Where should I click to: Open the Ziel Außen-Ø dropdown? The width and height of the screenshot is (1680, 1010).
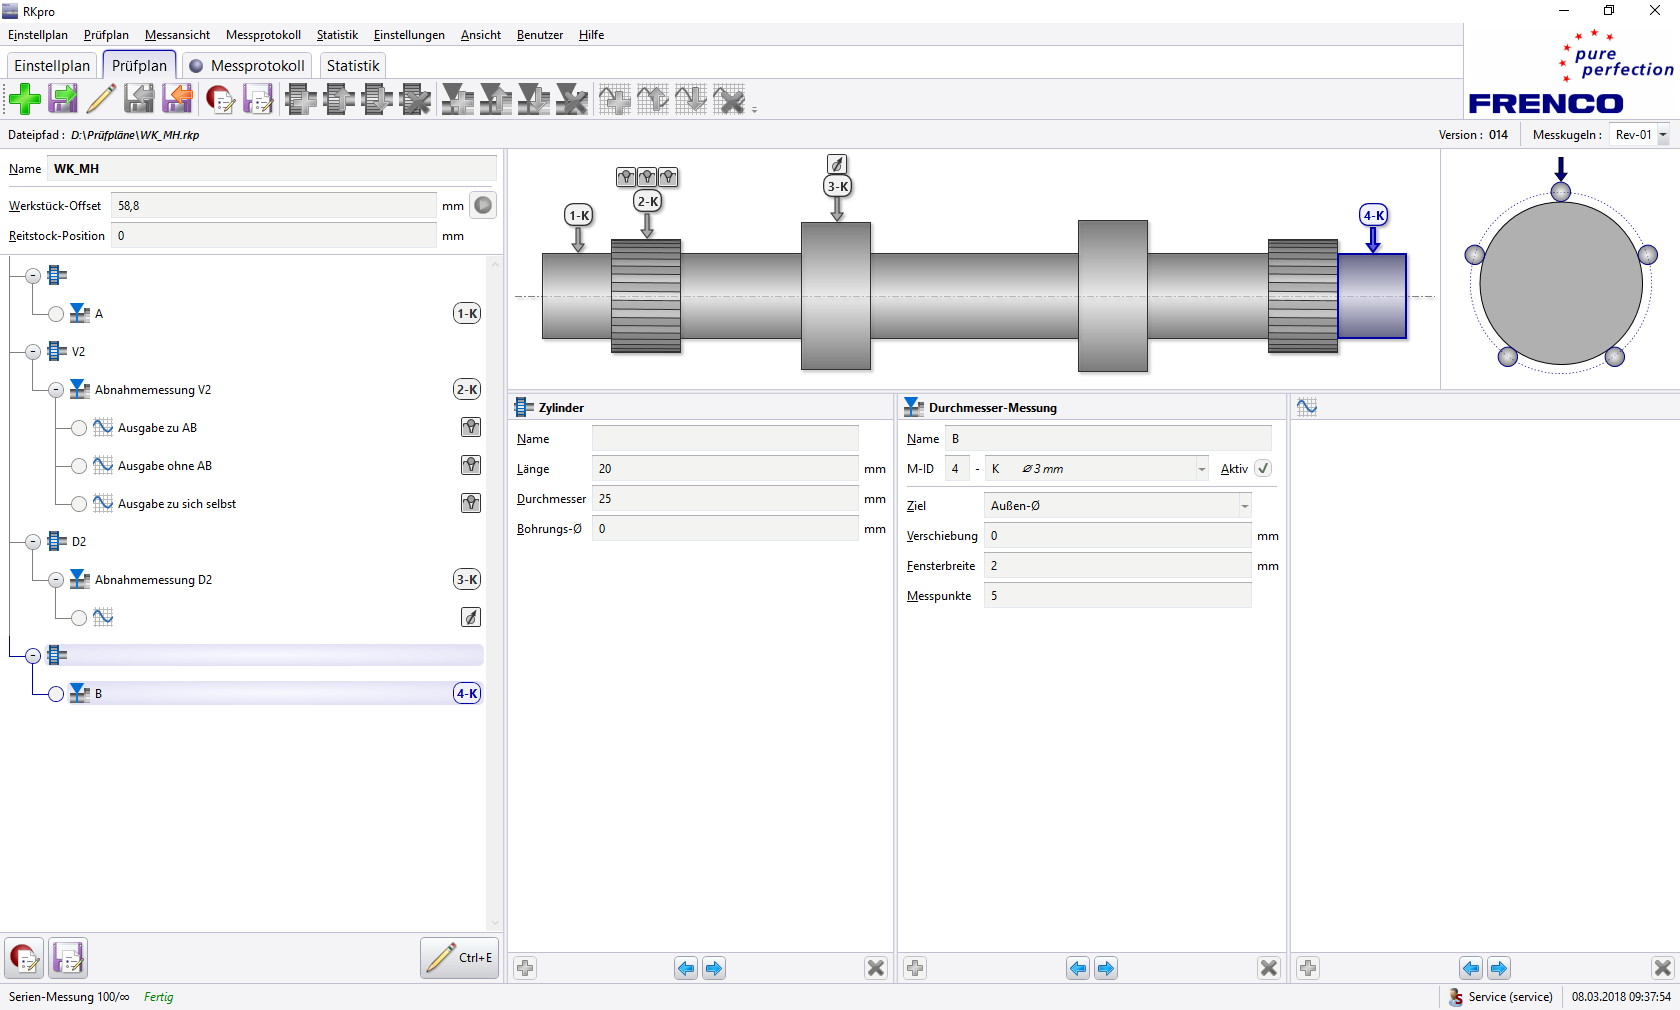pos(1244,506)
